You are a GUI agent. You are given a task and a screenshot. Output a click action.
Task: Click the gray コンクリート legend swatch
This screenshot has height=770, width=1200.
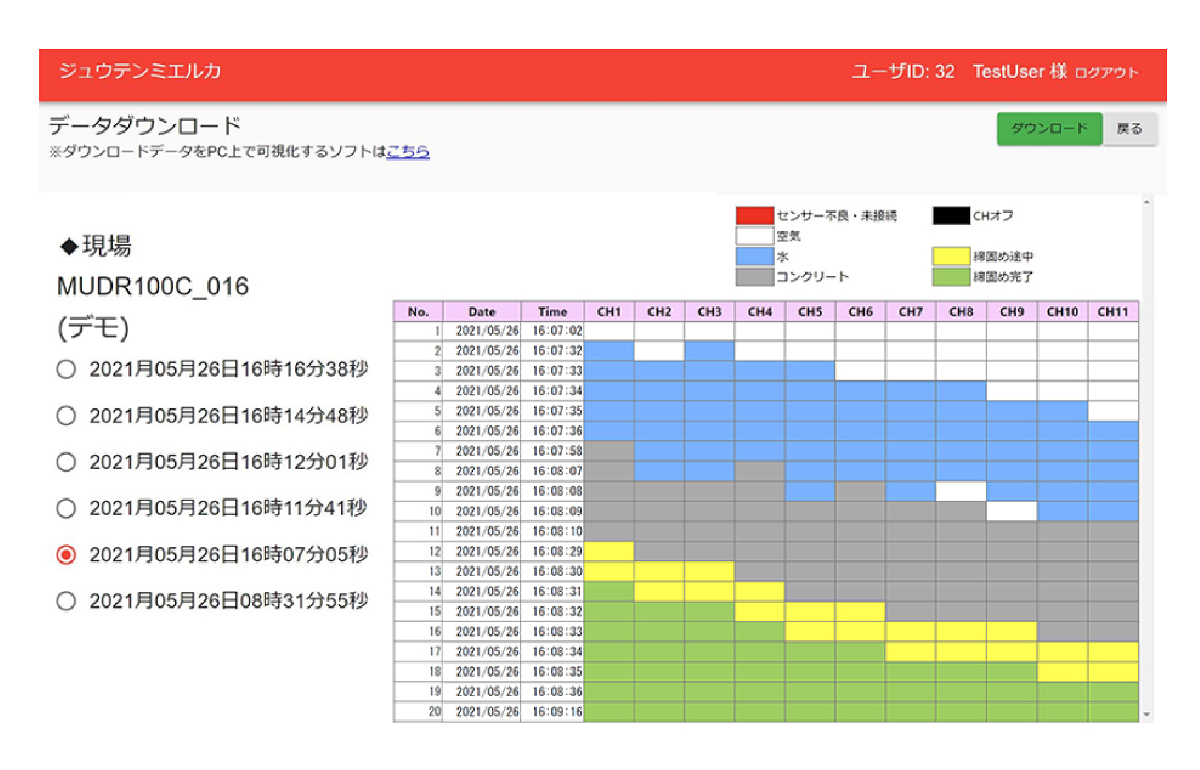(754, 277)
